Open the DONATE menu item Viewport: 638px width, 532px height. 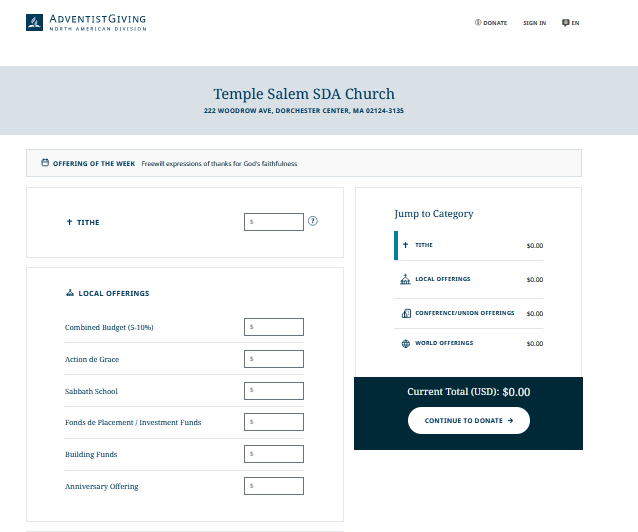tap(491, 23)
